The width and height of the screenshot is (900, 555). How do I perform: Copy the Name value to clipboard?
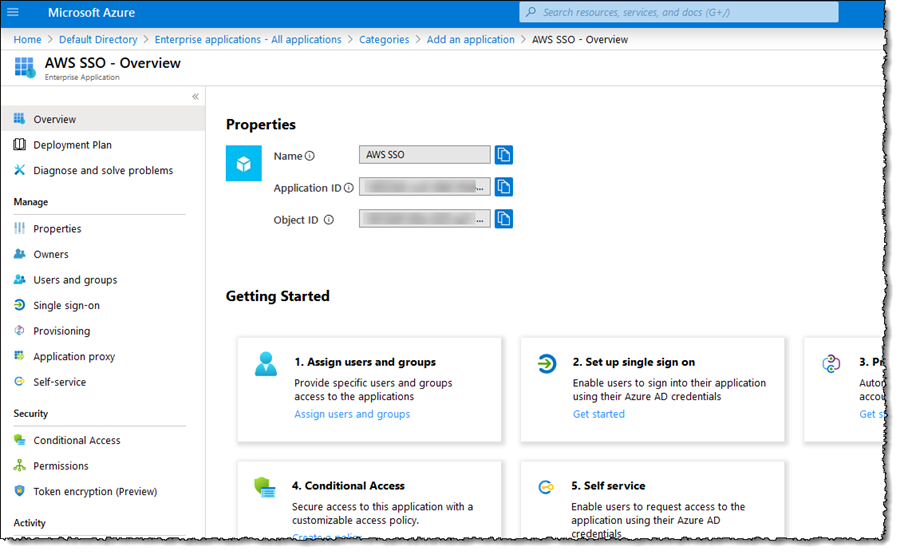[503, 155]
